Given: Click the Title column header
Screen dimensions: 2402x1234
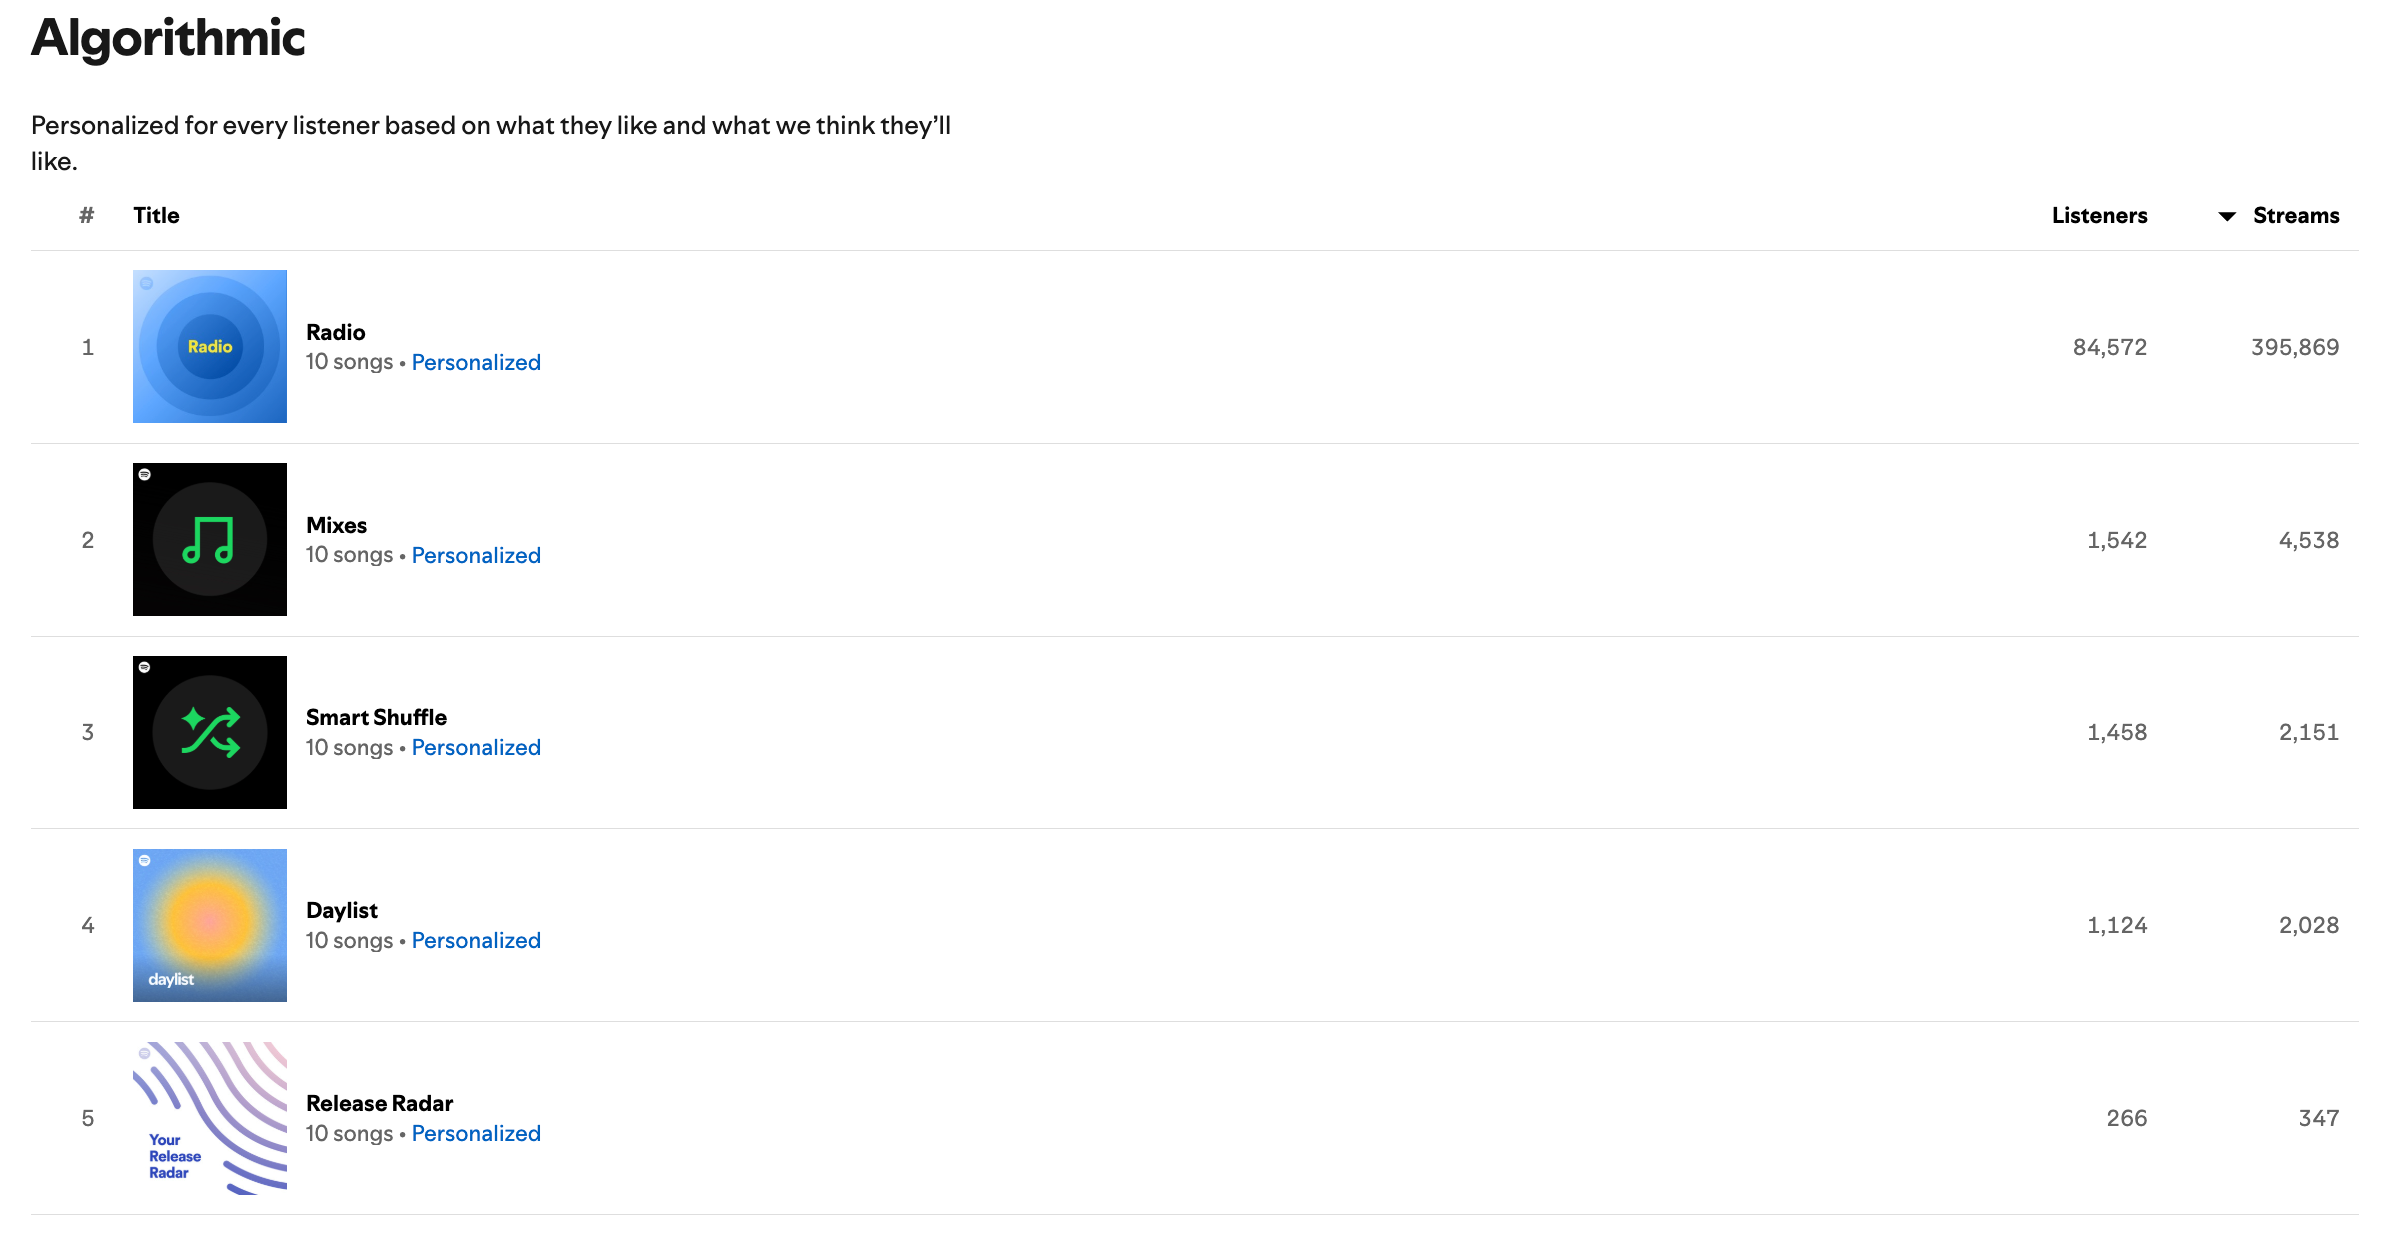Looking at the screenshot, I should click(156, 216).
